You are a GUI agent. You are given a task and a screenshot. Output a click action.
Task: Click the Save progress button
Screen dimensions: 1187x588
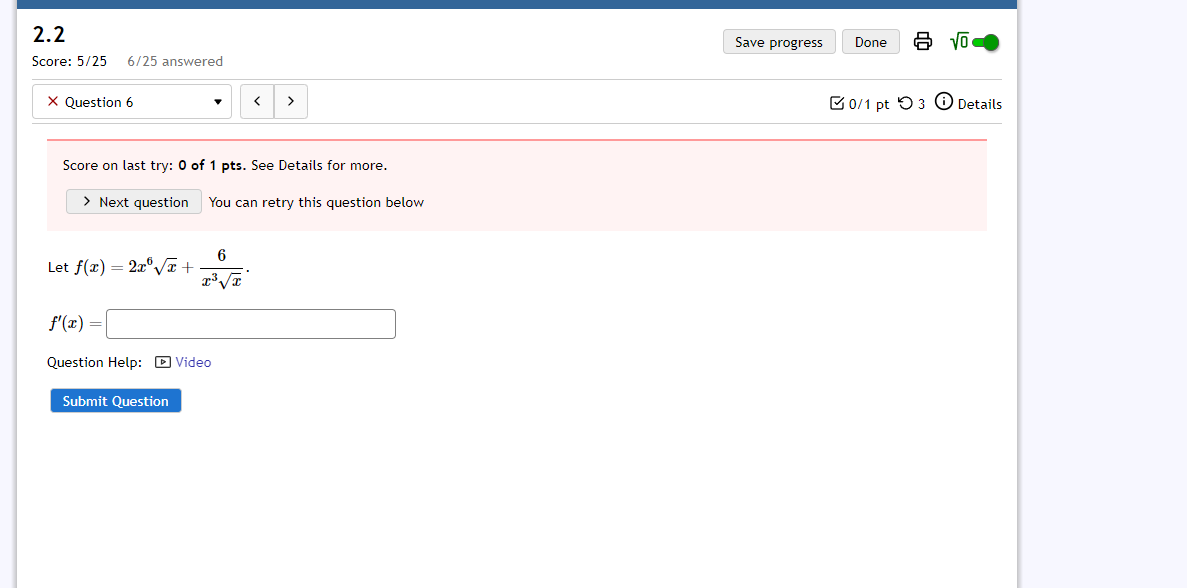(x=779, y=41)
